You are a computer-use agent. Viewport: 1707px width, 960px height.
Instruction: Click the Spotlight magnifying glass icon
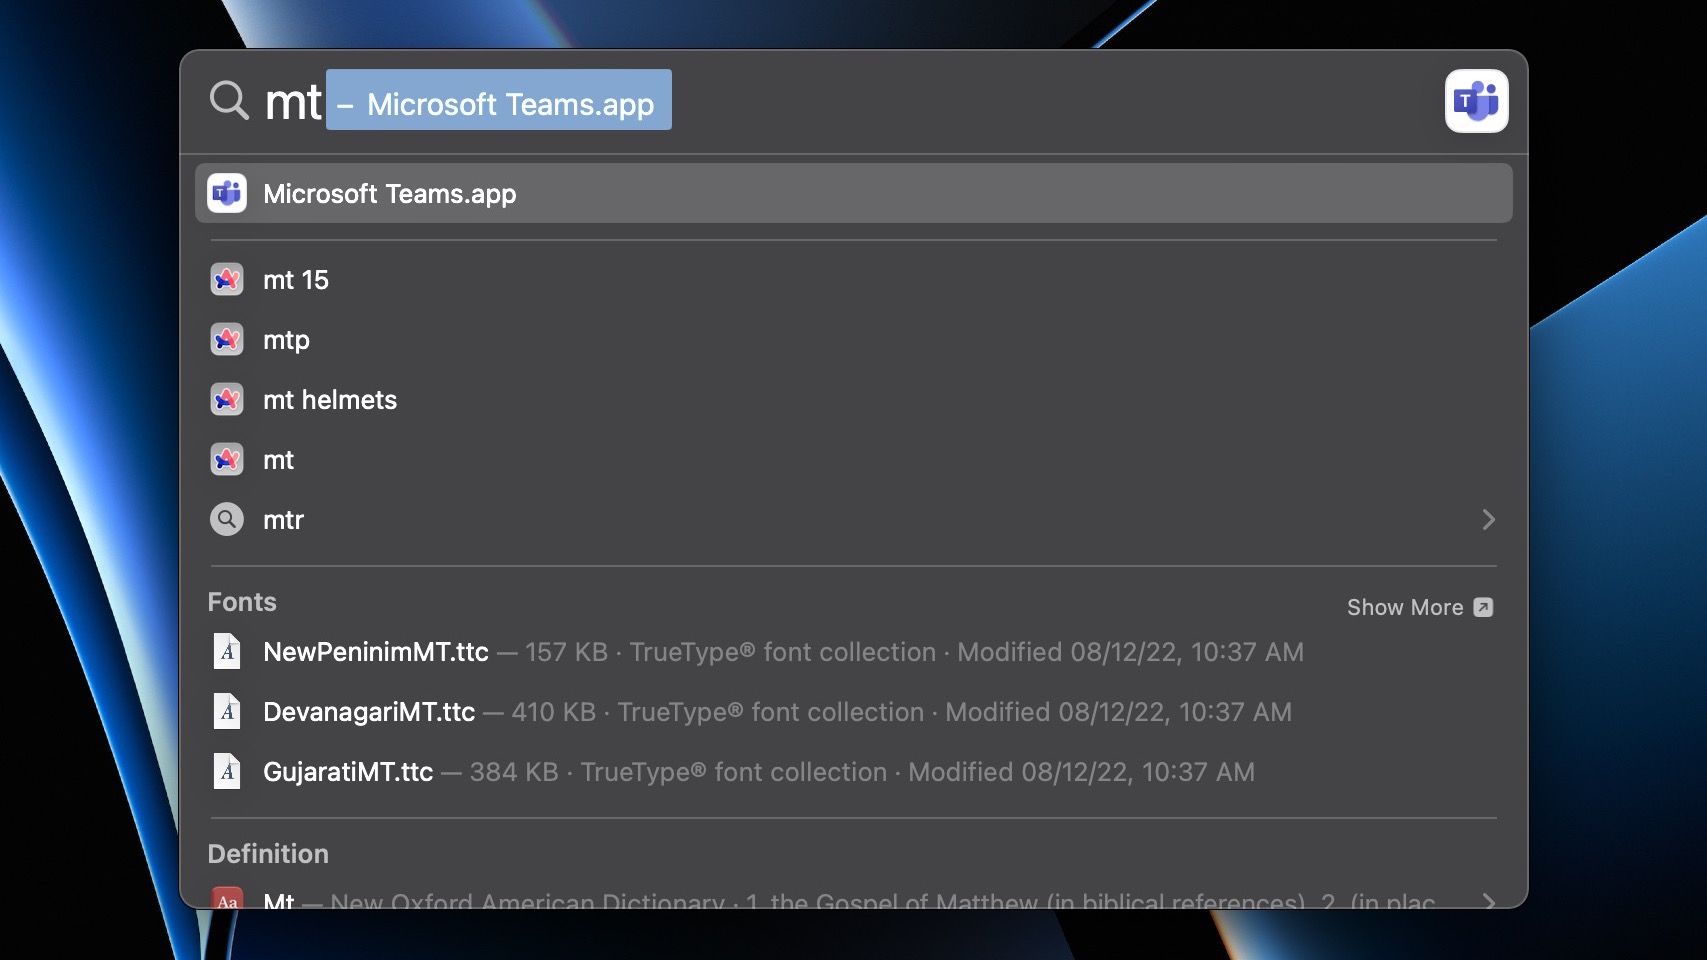(229, 101)
